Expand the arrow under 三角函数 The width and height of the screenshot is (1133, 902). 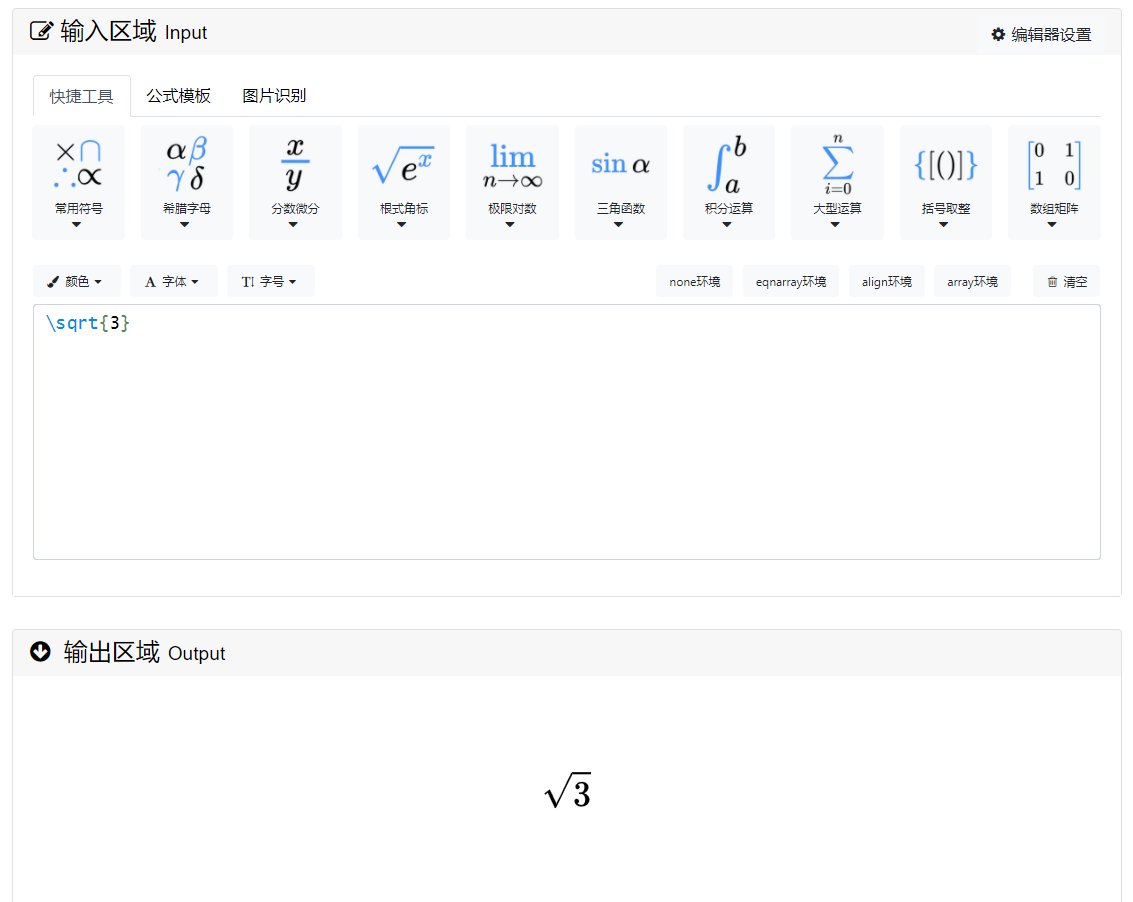(x=619, y=225)
